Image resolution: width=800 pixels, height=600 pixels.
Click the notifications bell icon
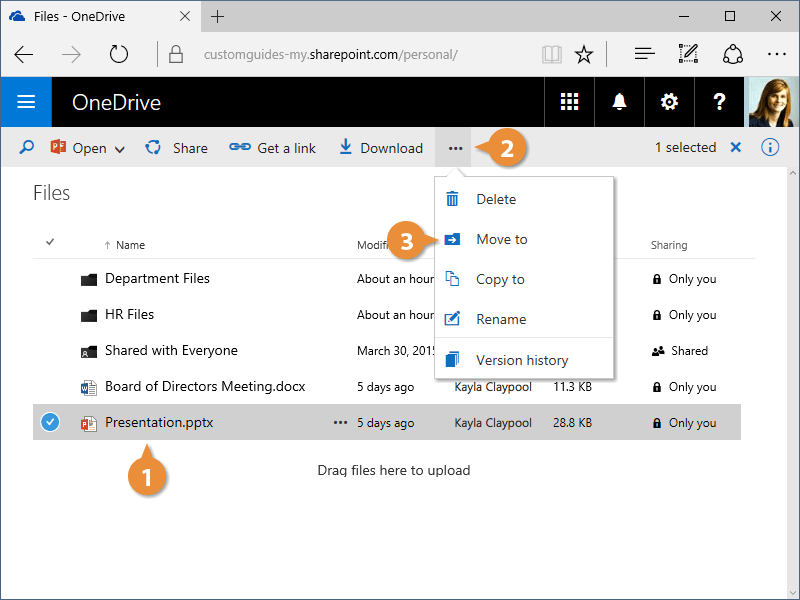pos(619,102)
